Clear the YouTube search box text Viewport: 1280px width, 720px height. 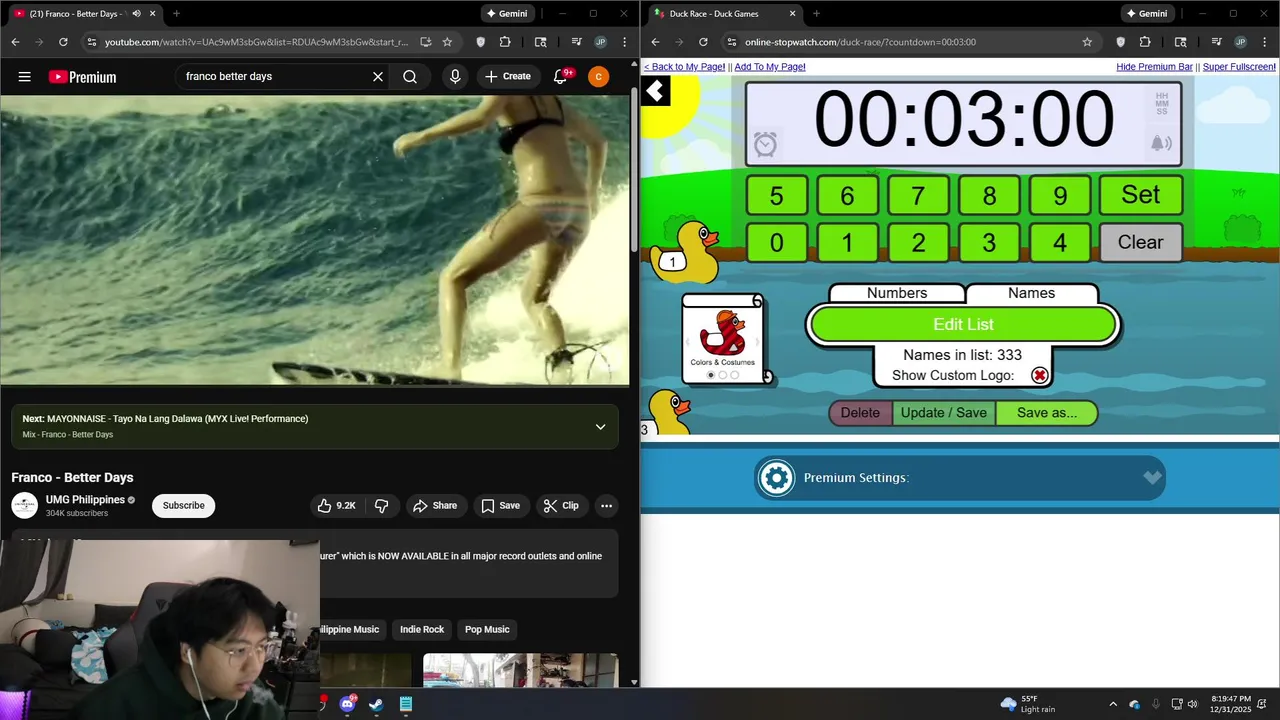tap(378, 76)
